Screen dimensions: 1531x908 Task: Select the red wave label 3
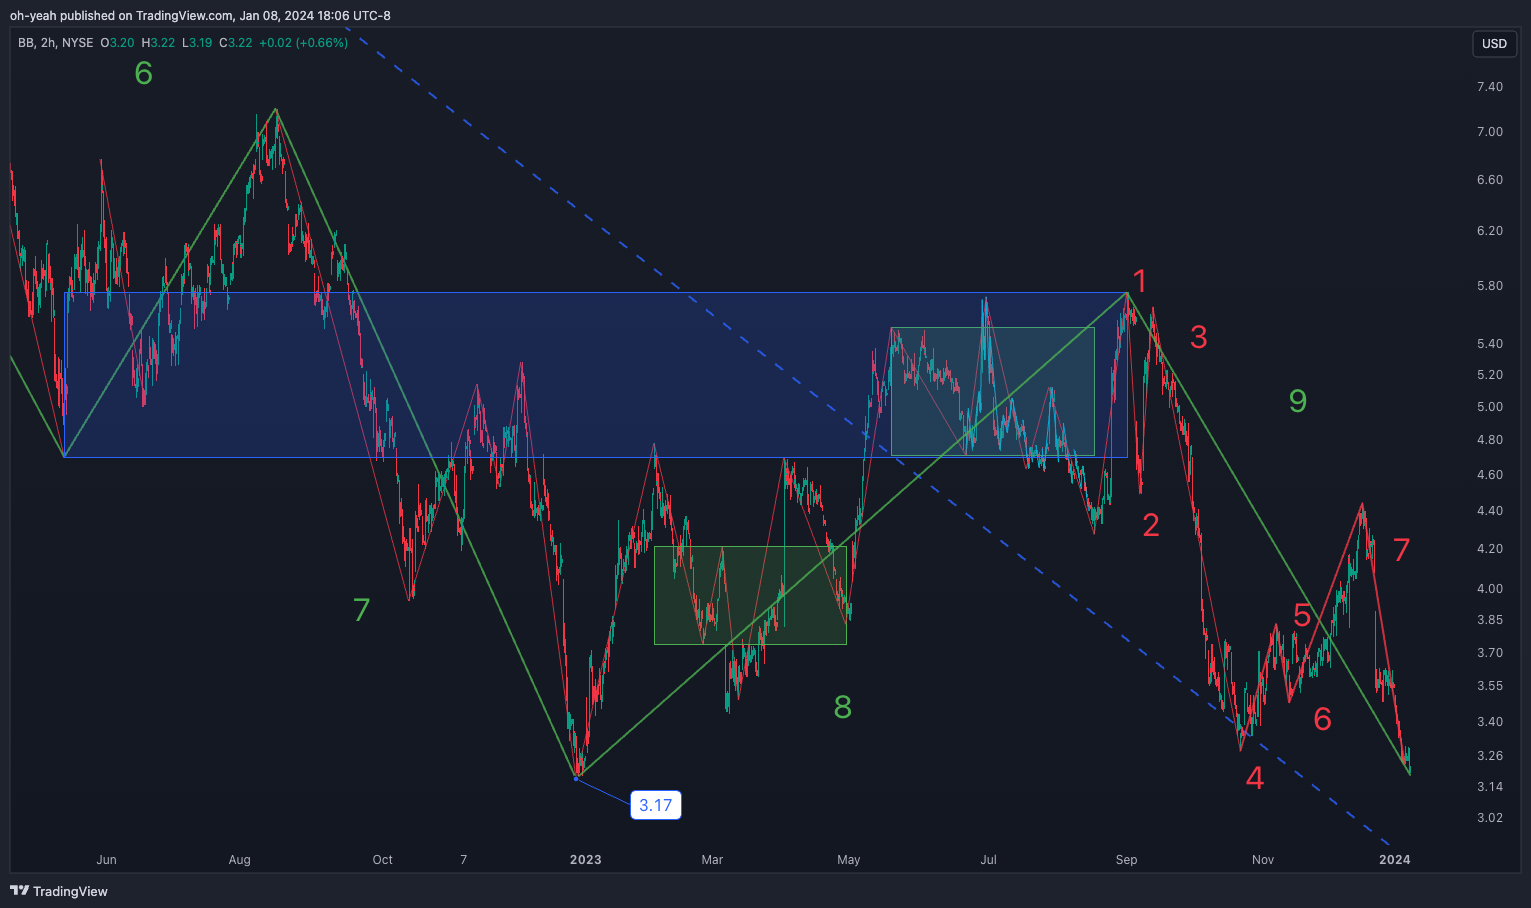(x=1199, y=338)
